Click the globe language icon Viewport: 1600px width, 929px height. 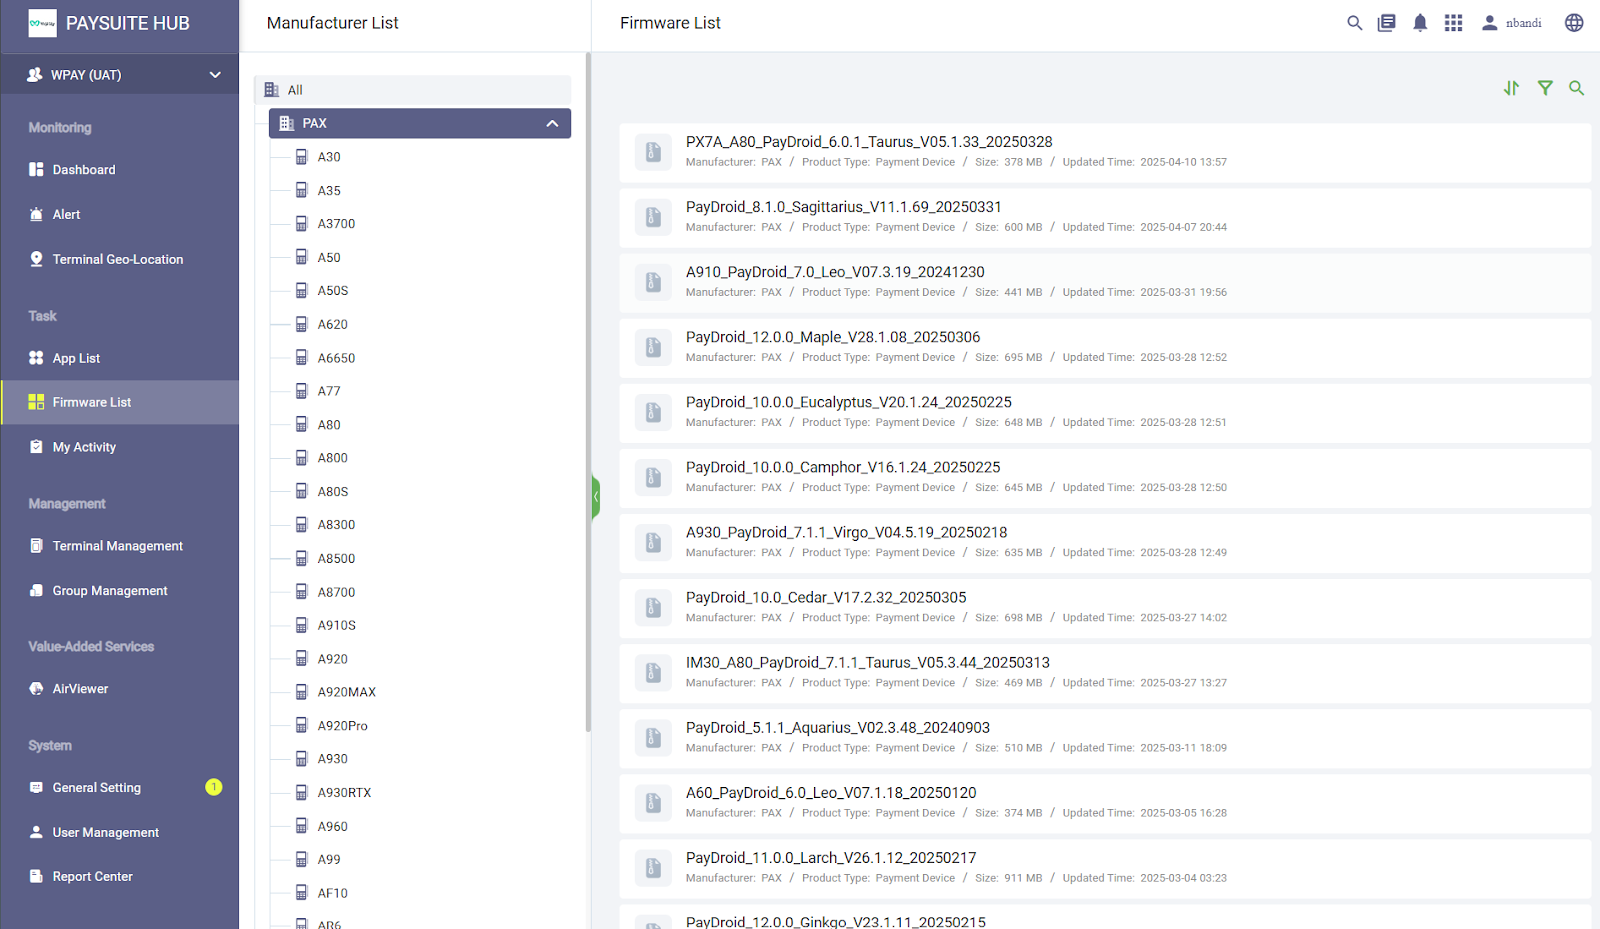coord(1574,23)
